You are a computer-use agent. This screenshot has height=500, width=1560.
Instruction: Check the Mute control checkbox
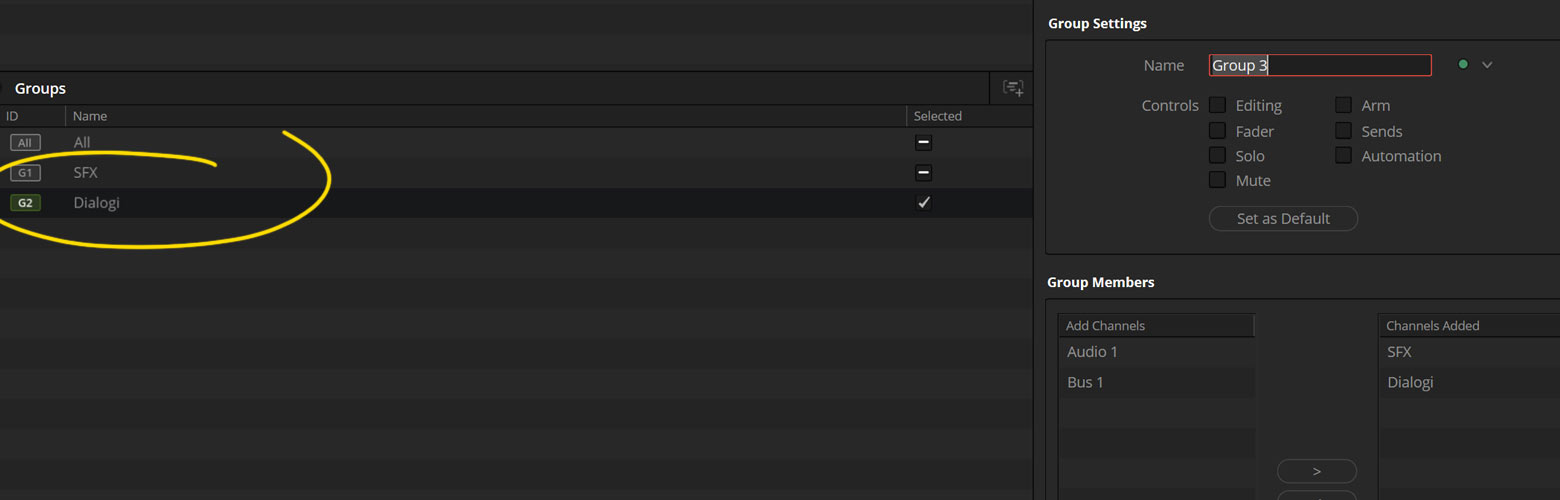[x=1217, y=180]
